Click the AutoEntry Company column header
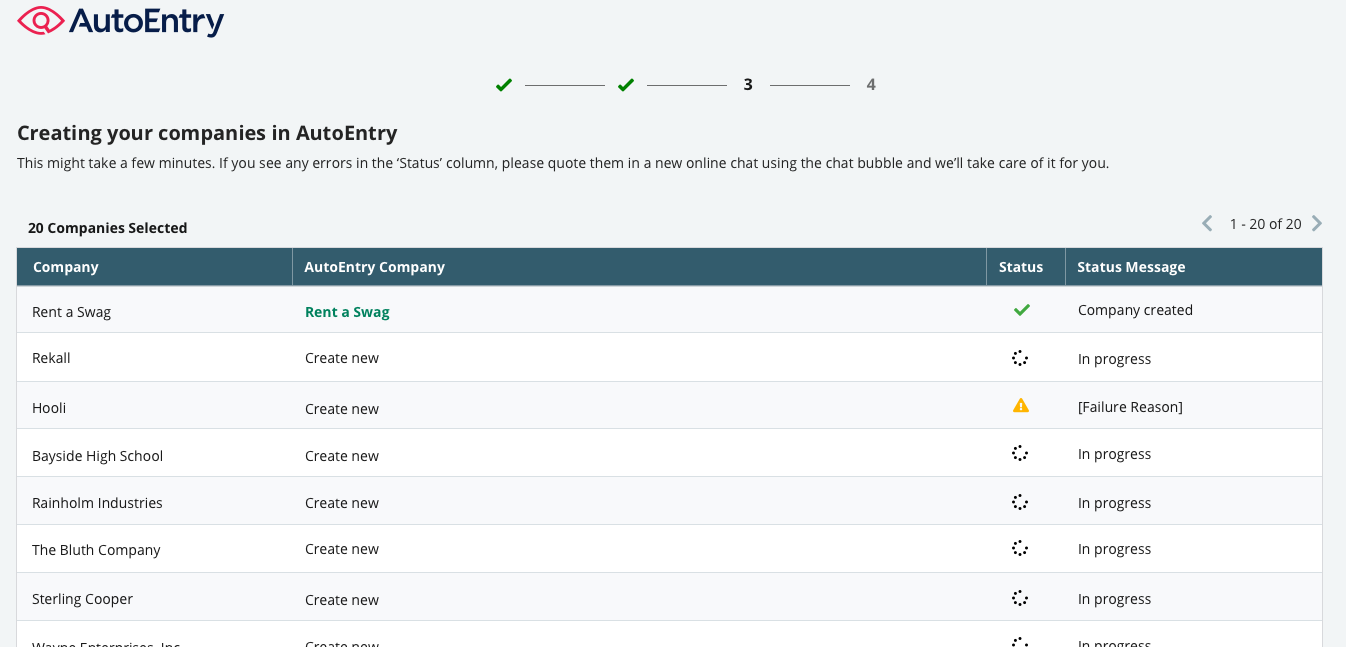1346x647 pixels. coord(375,267)
